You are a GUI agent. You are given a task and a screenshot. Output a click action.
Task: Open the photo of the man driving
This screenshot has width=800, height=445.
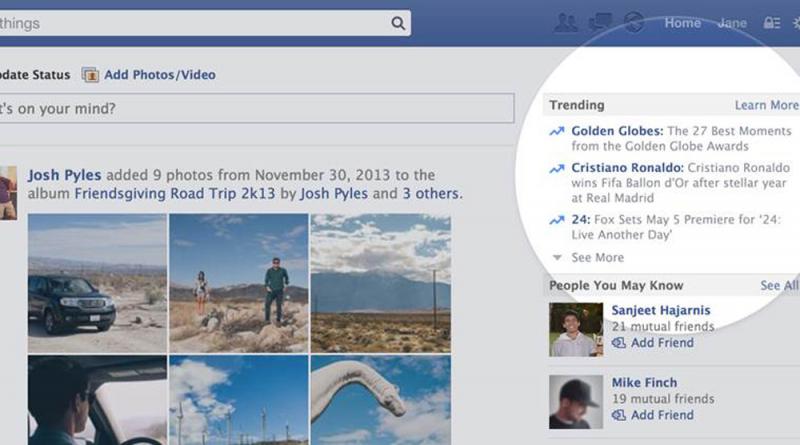coord(97,401)
